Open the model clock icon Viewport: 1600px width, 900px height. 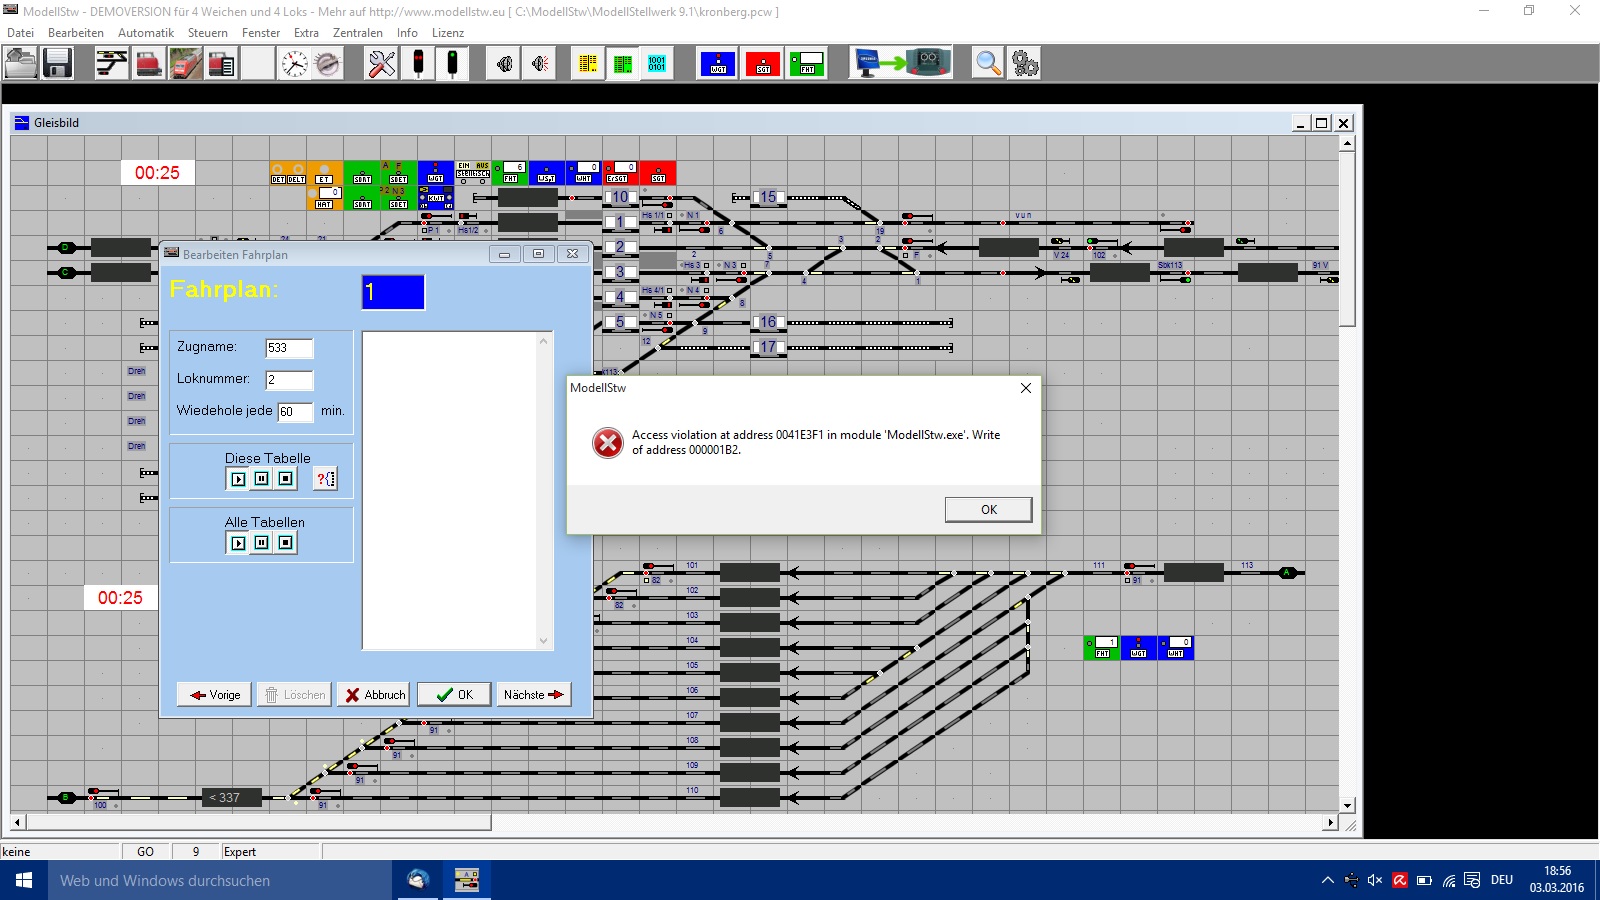294,63
